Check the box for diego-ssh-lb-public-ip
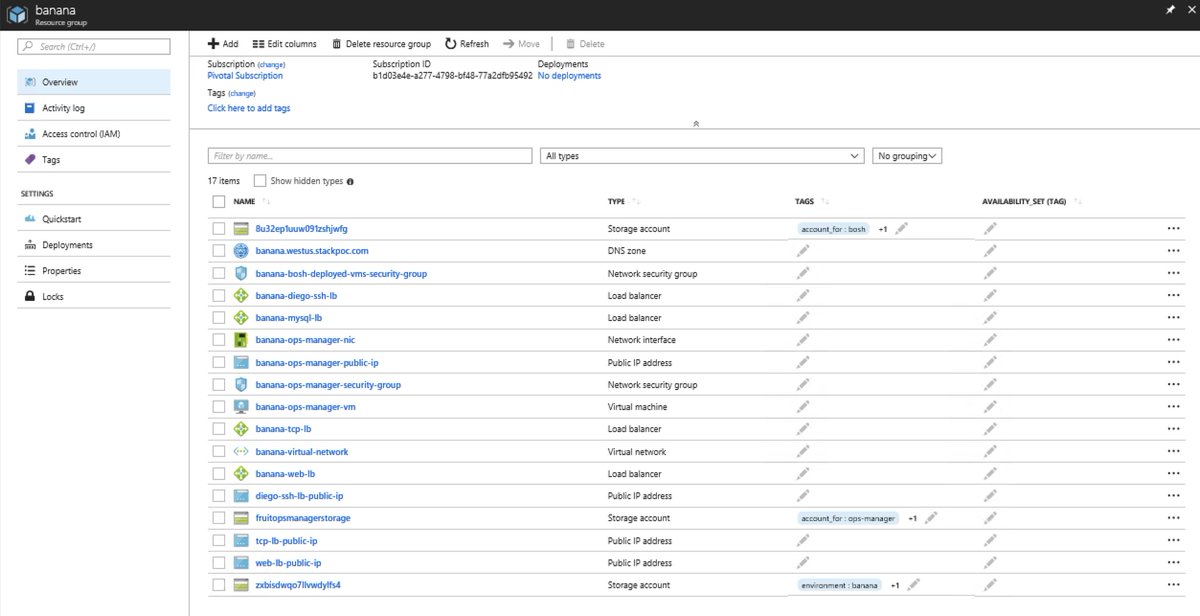This screenshot has height=616, width=1200. pos(219,496)
